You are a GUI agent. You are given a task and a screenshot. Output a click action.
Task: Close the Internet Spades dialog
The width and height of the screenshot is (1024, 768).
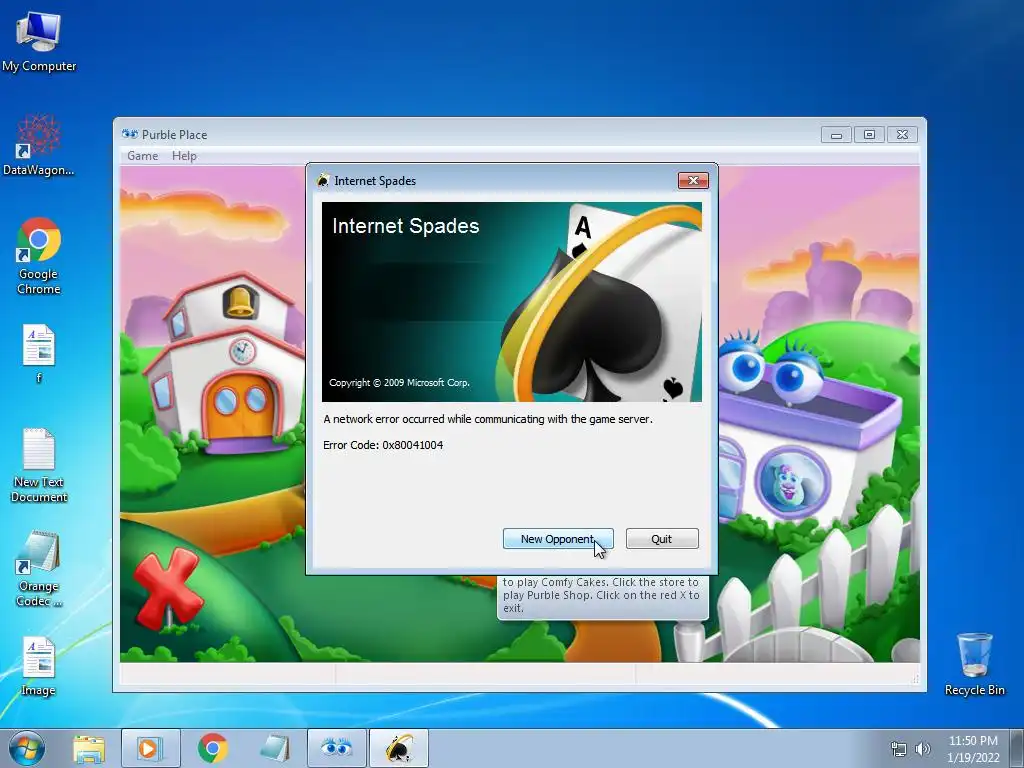coord(693,181)
